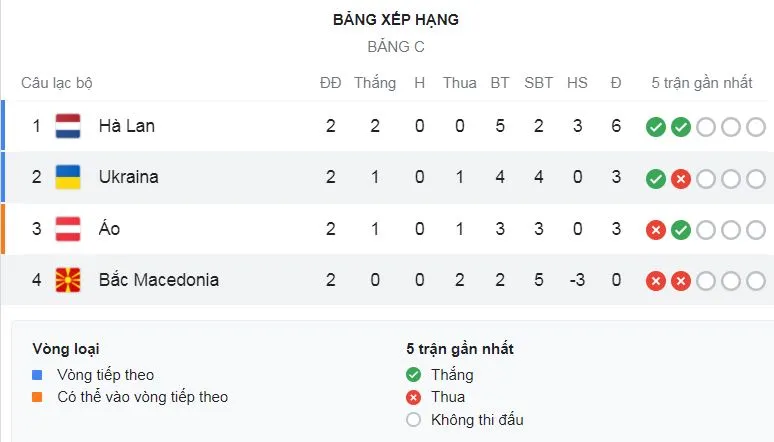Click the Netherlands flag icon
The width and height of the screenshot is (774, 442).
[x=68, y=126]
